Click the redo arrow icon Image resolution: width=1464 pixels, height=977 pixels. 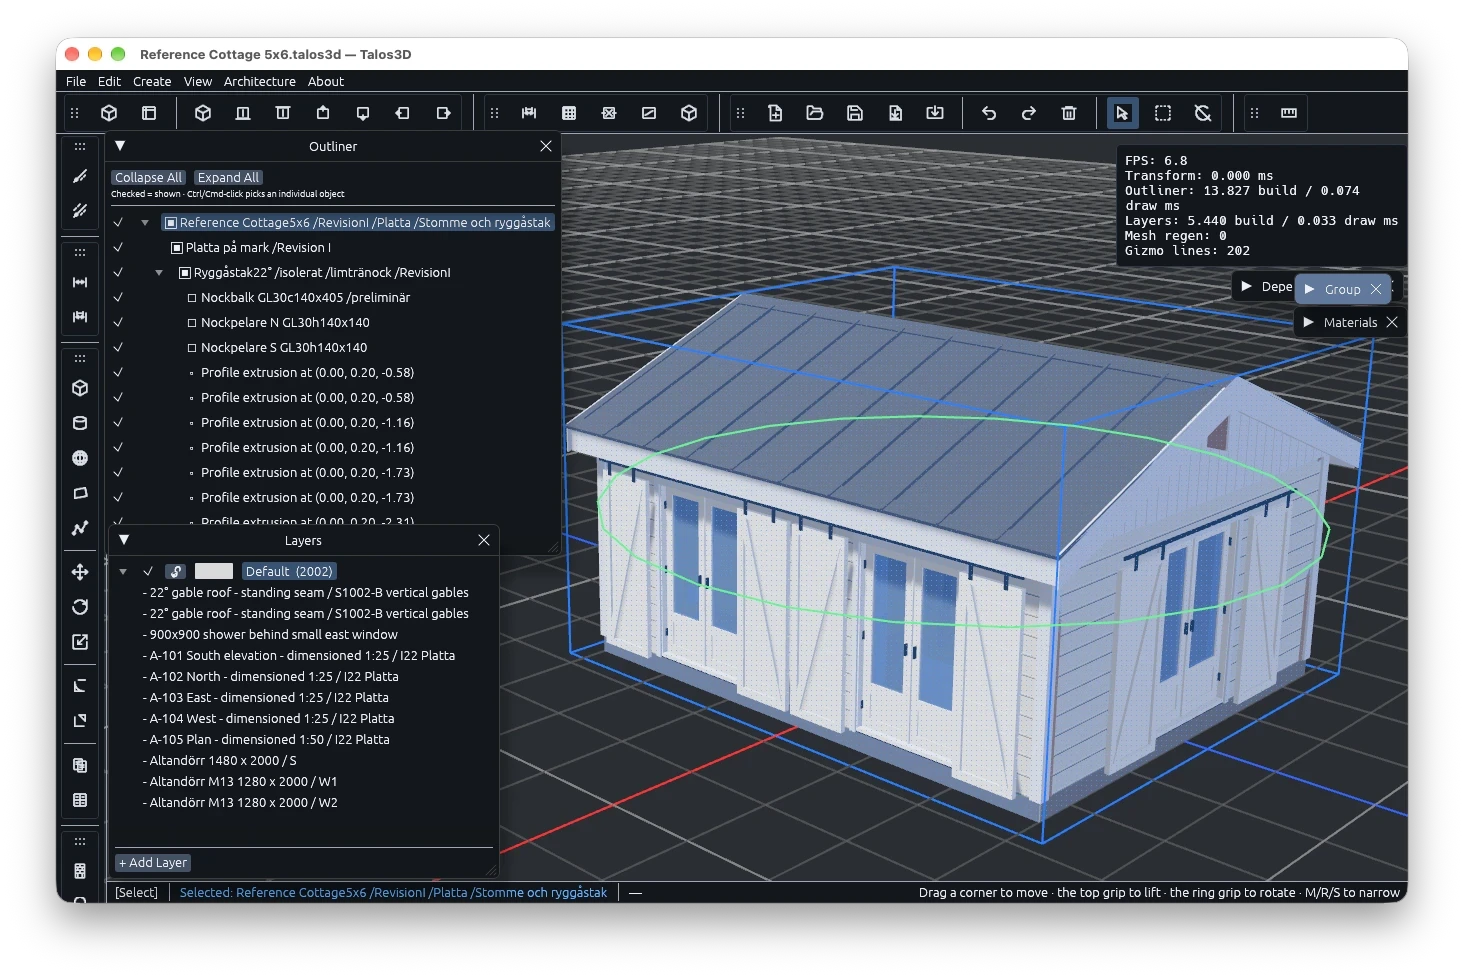(x=1029, y=113)
